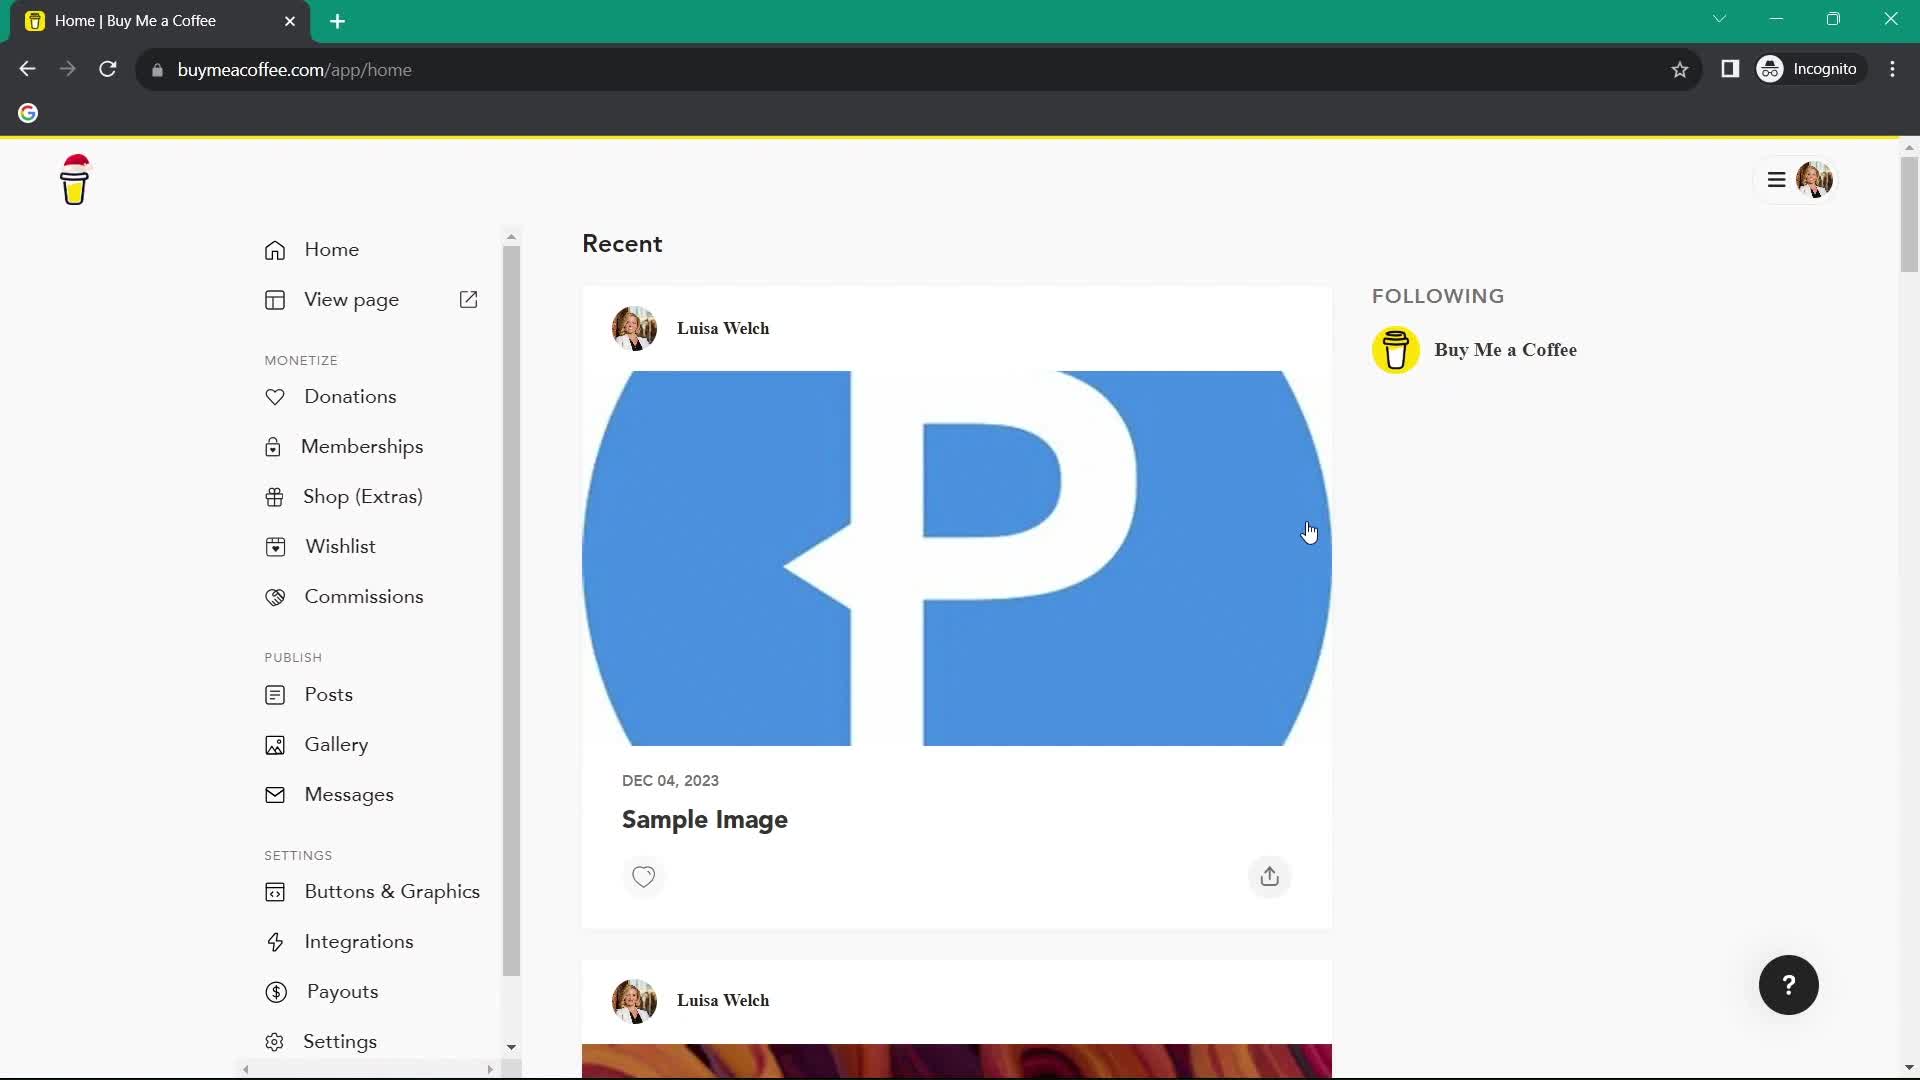Select the Home menu item
Viewport: 1920px width, 1080px height.
click(x=332, y=249)
